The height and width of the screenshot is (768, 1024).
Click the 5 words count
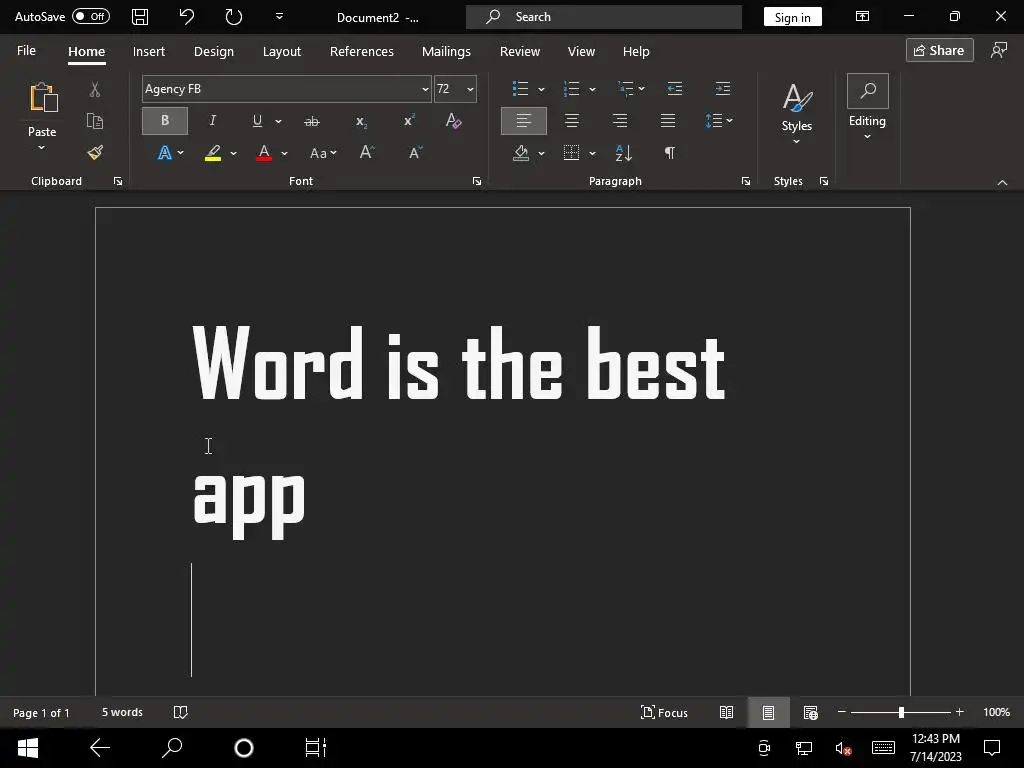click(x=122, y=712)
